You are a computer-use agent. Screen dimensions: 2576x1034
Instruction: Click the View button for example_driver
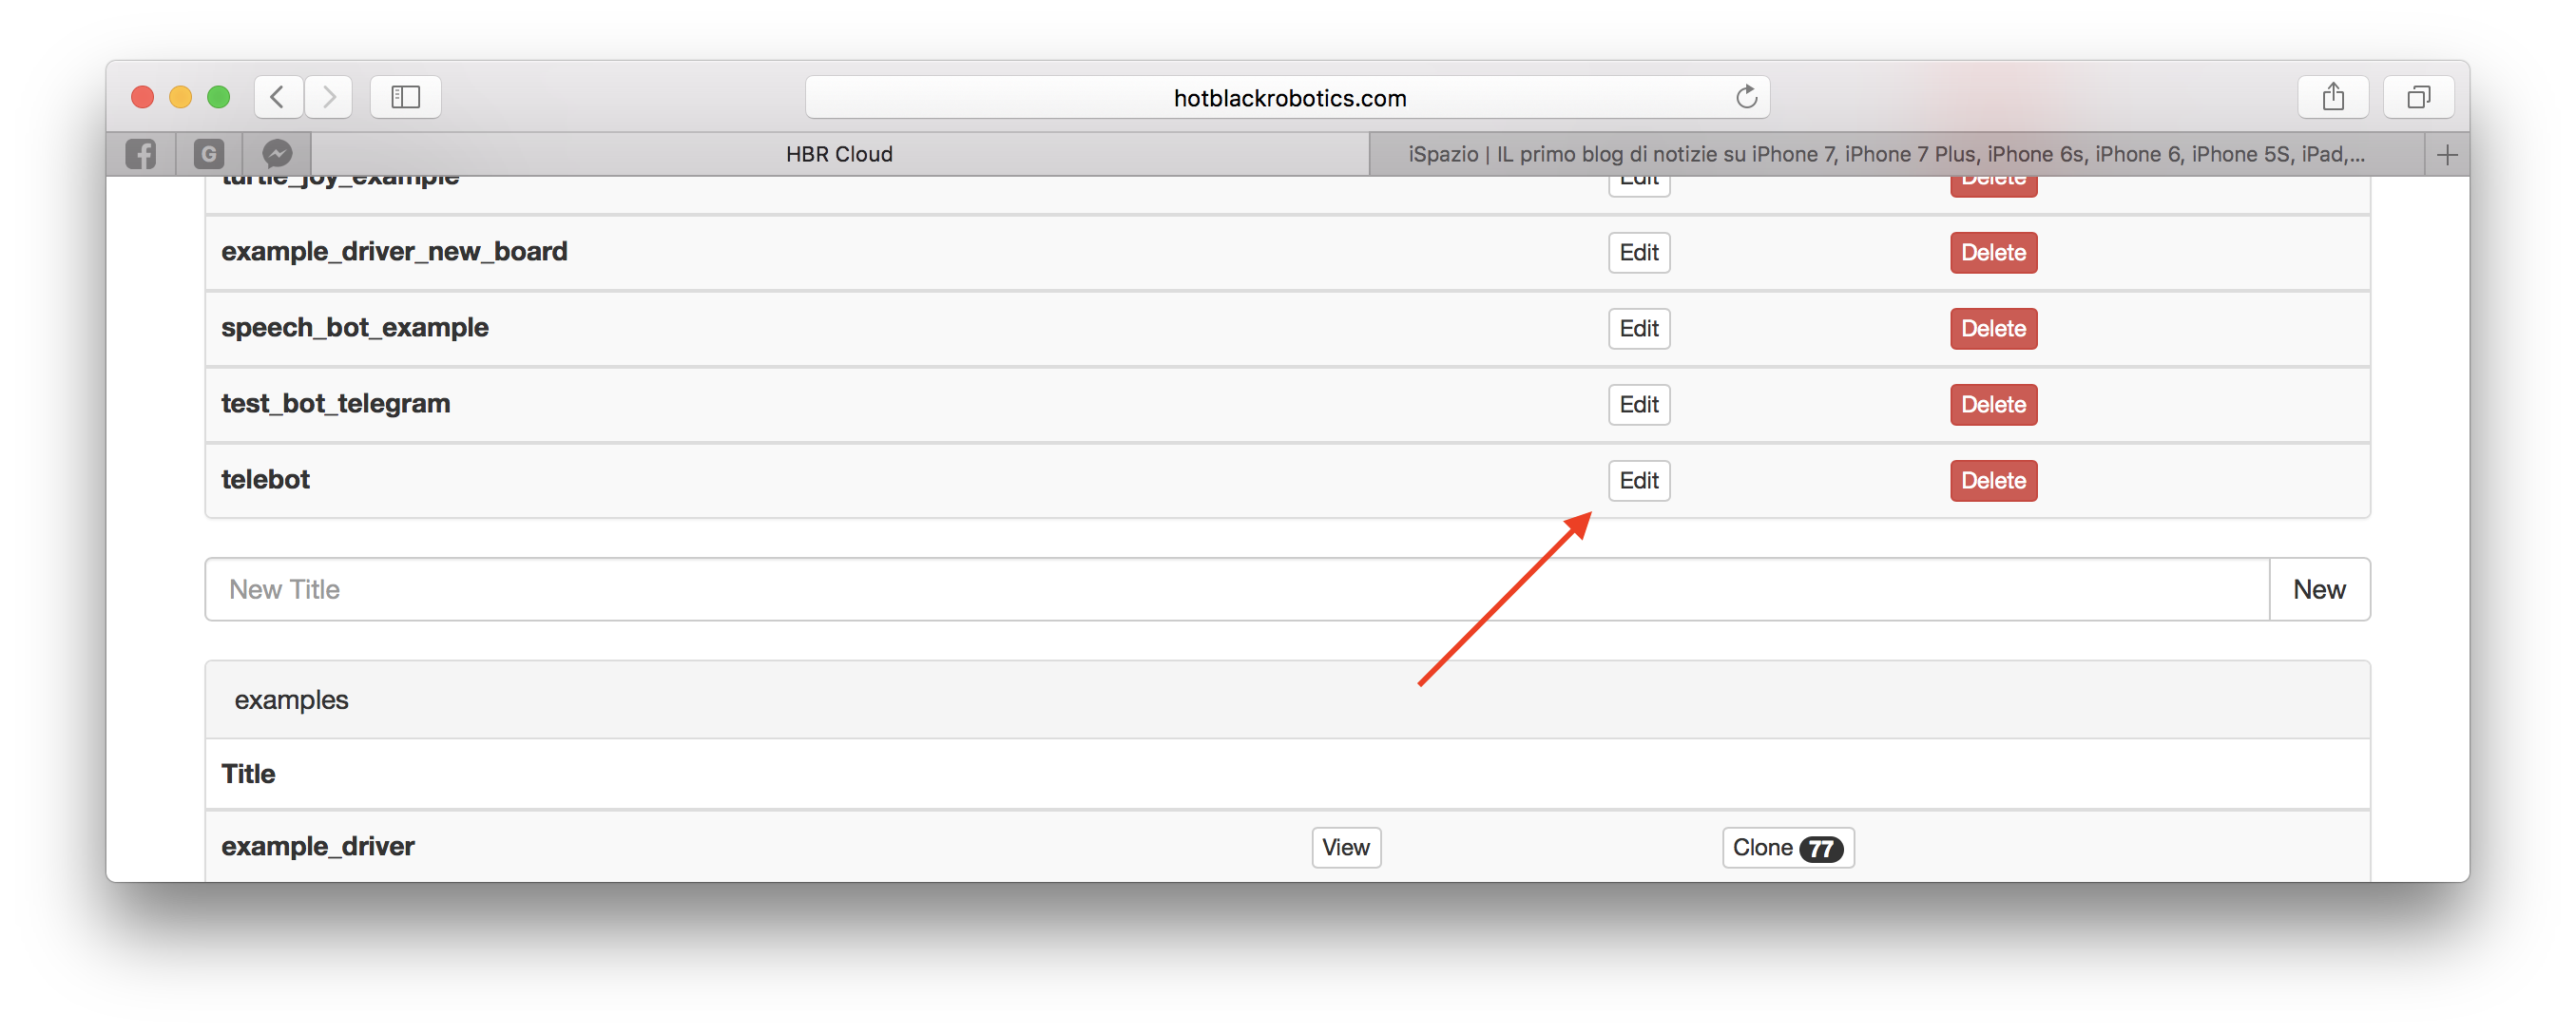[1347, 847]
